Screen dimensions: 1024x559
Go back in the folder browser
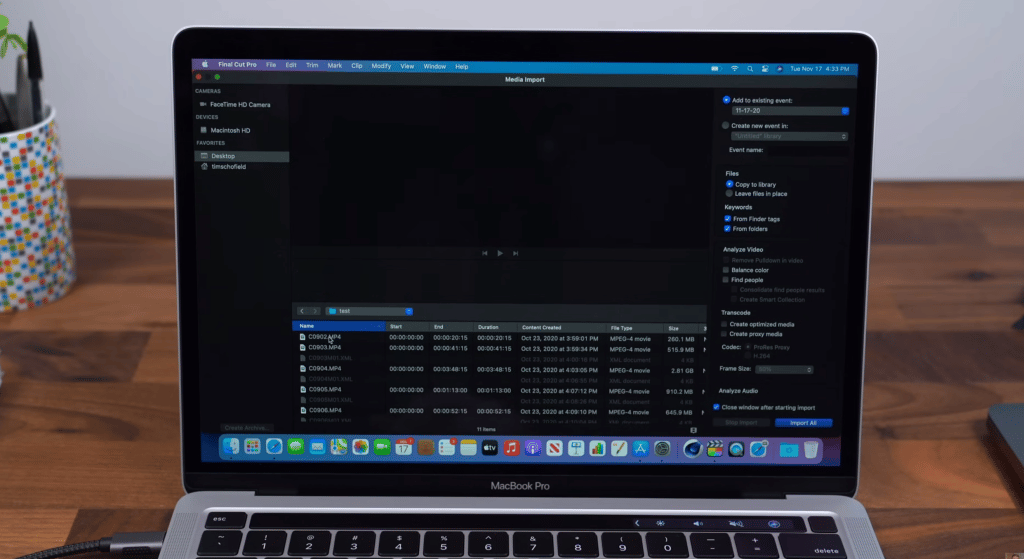point(302,311)
